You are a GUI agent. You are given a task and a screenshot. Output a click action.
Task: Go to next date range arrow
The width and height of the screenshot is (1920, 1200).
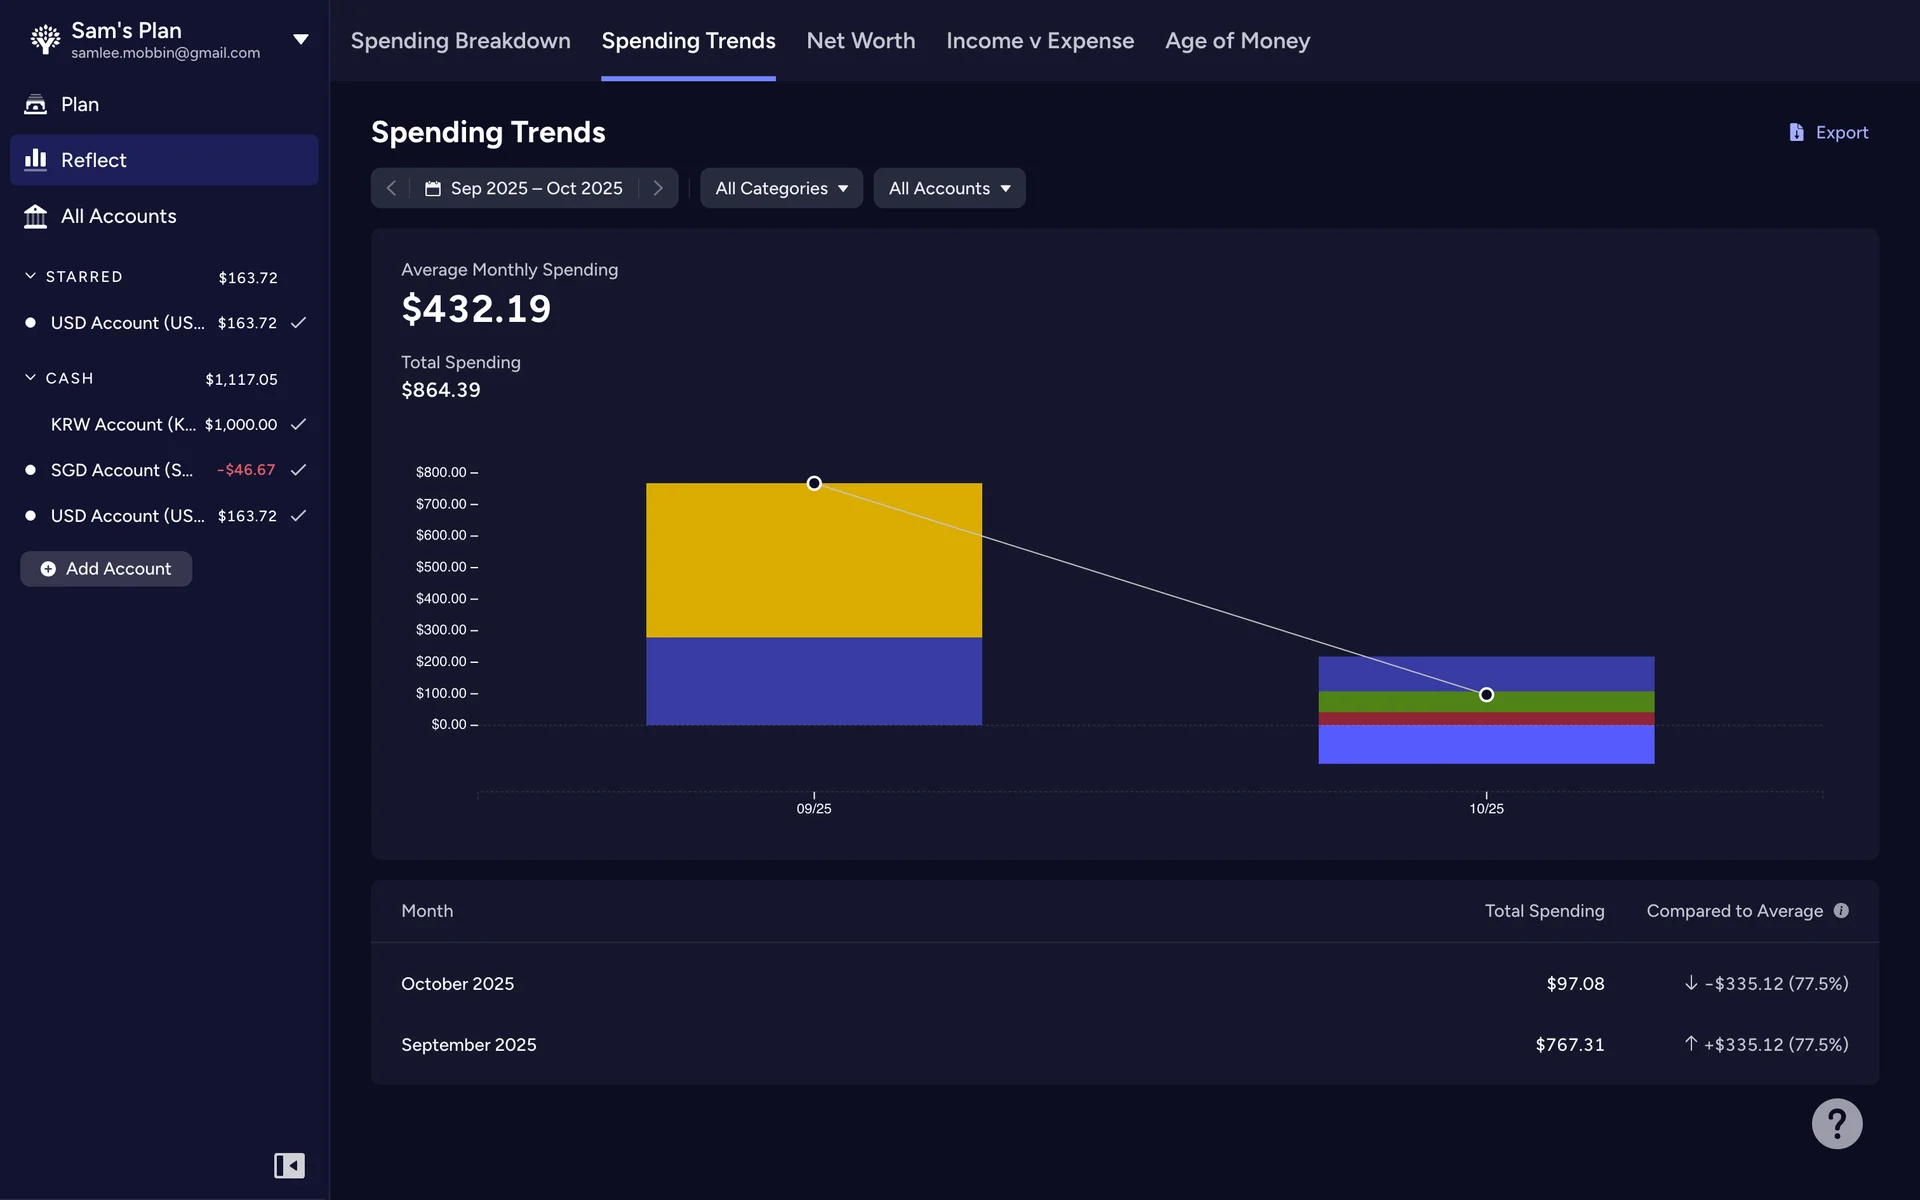(x=658, y=188)
